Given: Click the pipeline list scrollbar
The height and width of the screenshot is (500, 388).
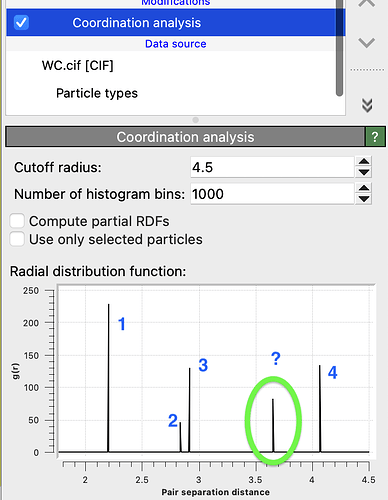Looking at the screenshot, I should (x=340, y=47).
